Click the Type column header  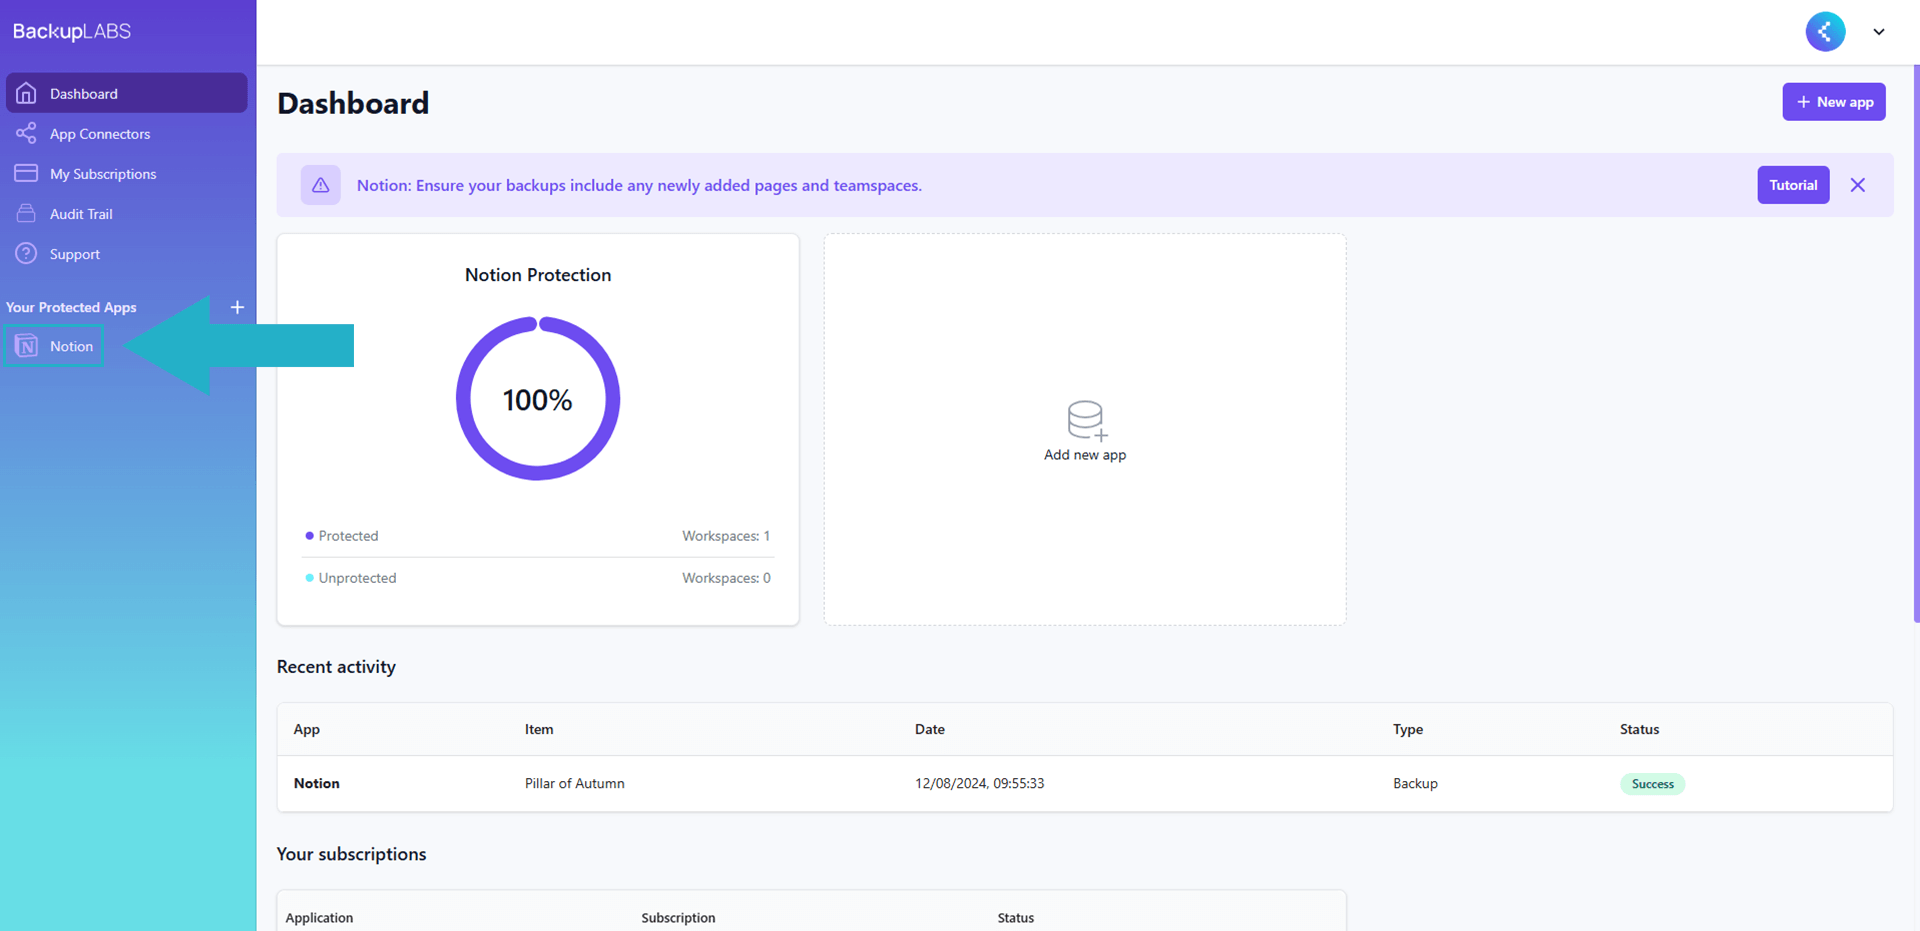tap(1408, 729)
